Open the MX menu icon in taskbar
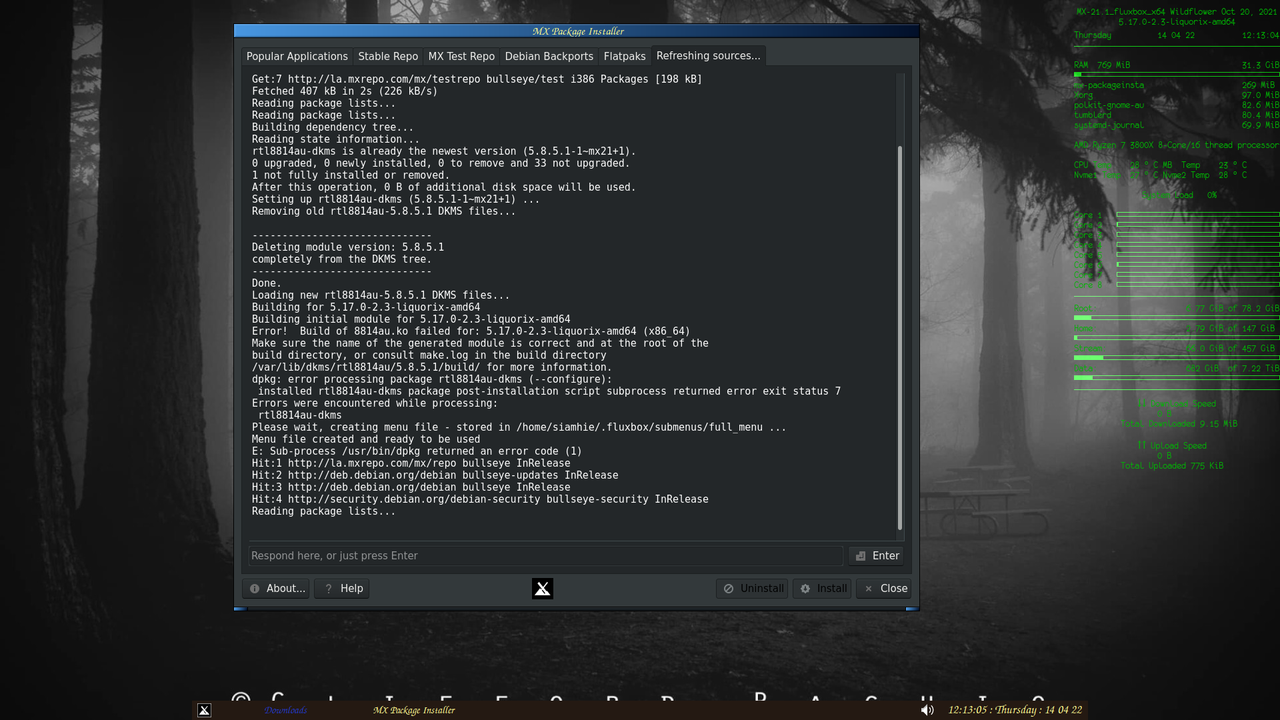 tap(204, 710)
